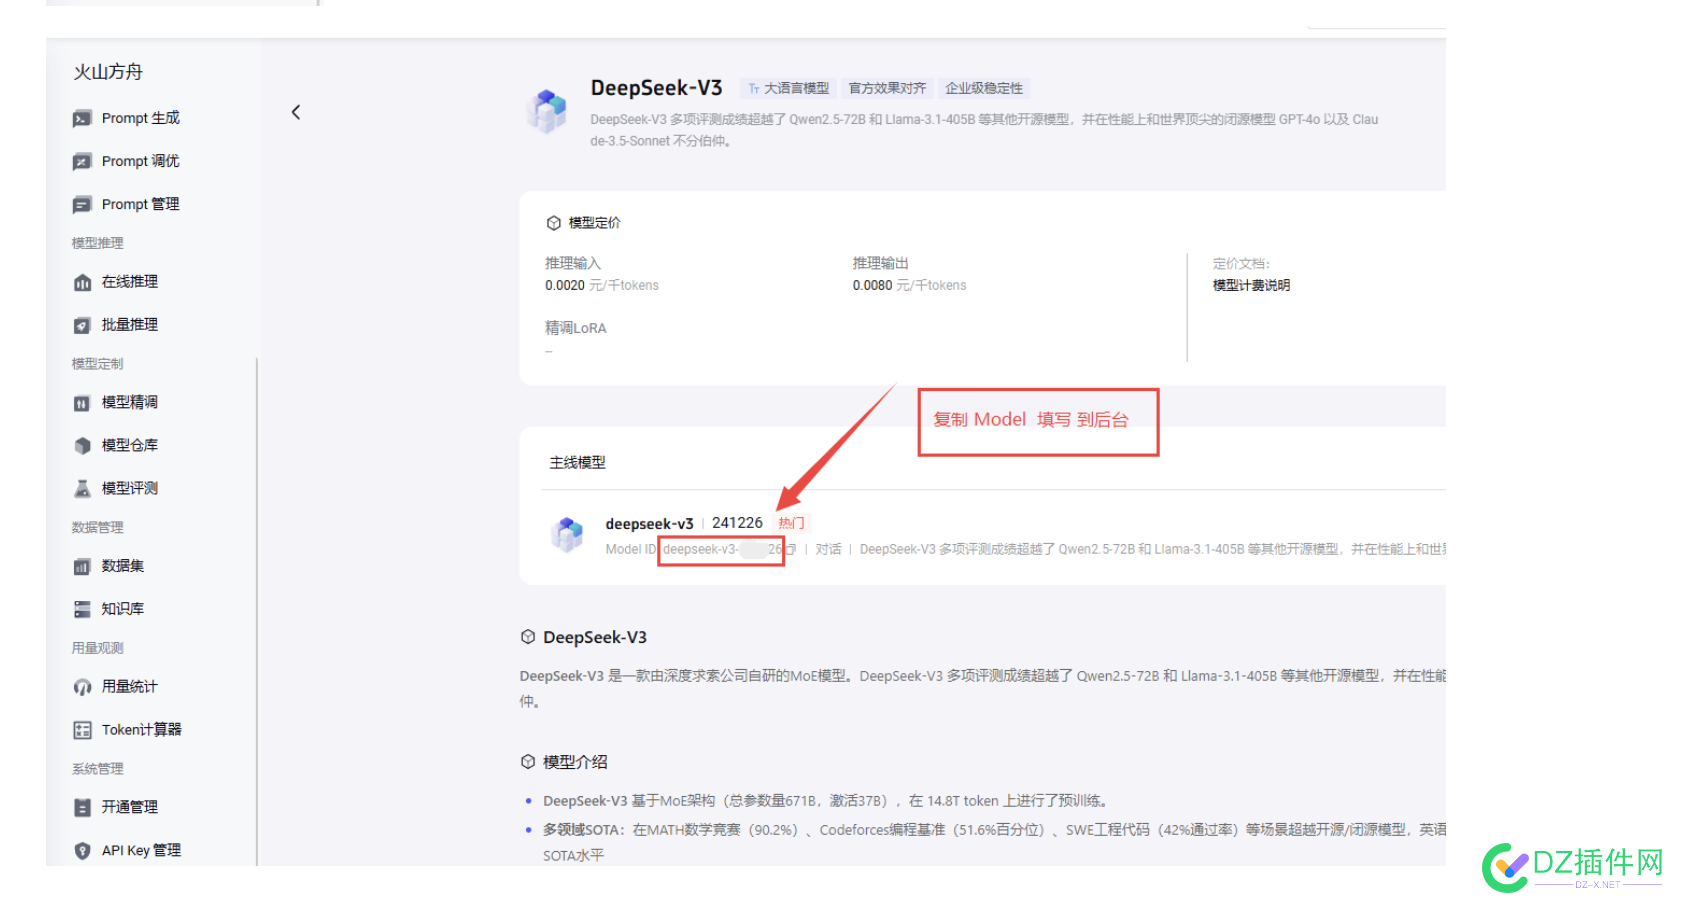Image resolution: width=1682 pixels, height=908 pixels.
Task: Click the DeepSeek-V3 page title
Action: (x=656, y=88)
